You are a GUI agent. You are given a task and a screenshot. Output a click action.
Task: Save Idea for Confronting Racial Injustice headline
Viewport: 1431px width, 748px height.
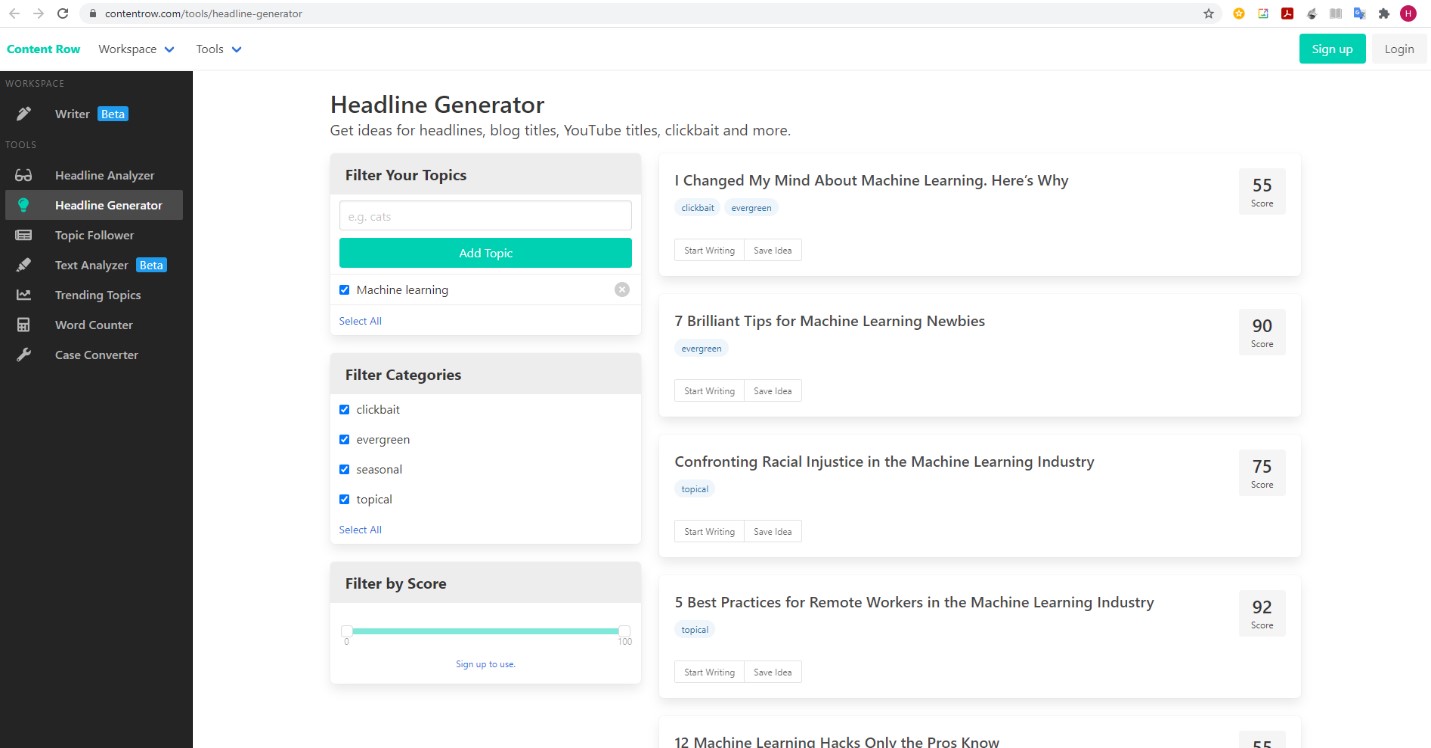pyautogui.click(x=773, y=532)
